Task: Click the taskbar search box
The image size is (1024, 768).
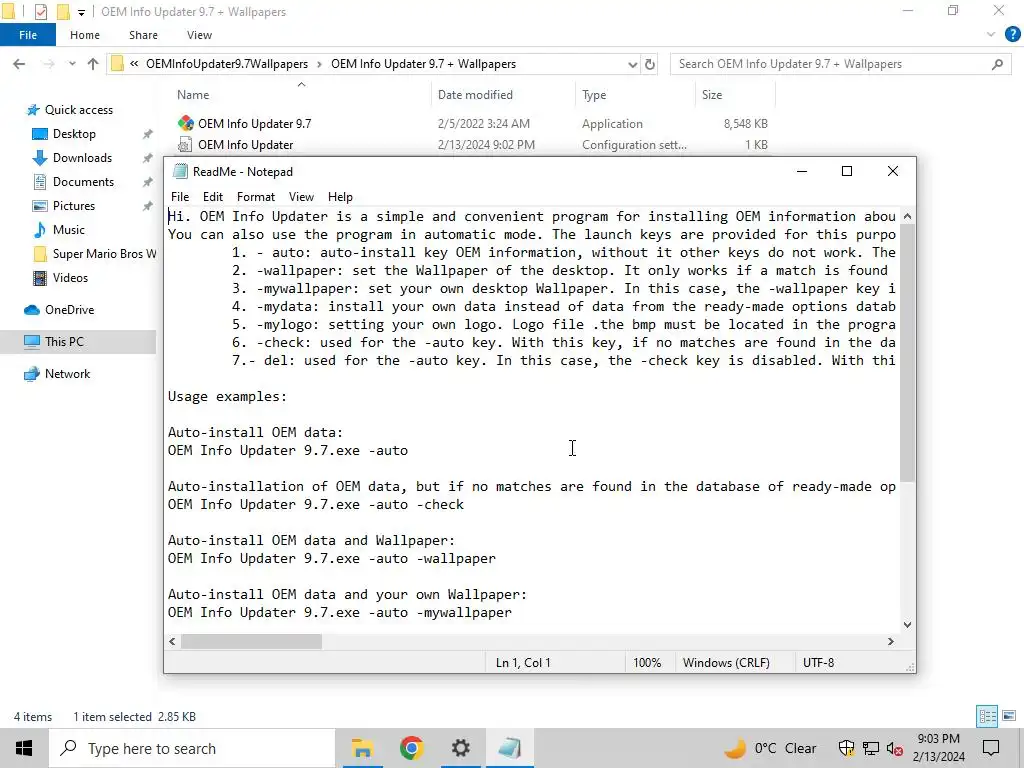Action: (x=192, y=748)
